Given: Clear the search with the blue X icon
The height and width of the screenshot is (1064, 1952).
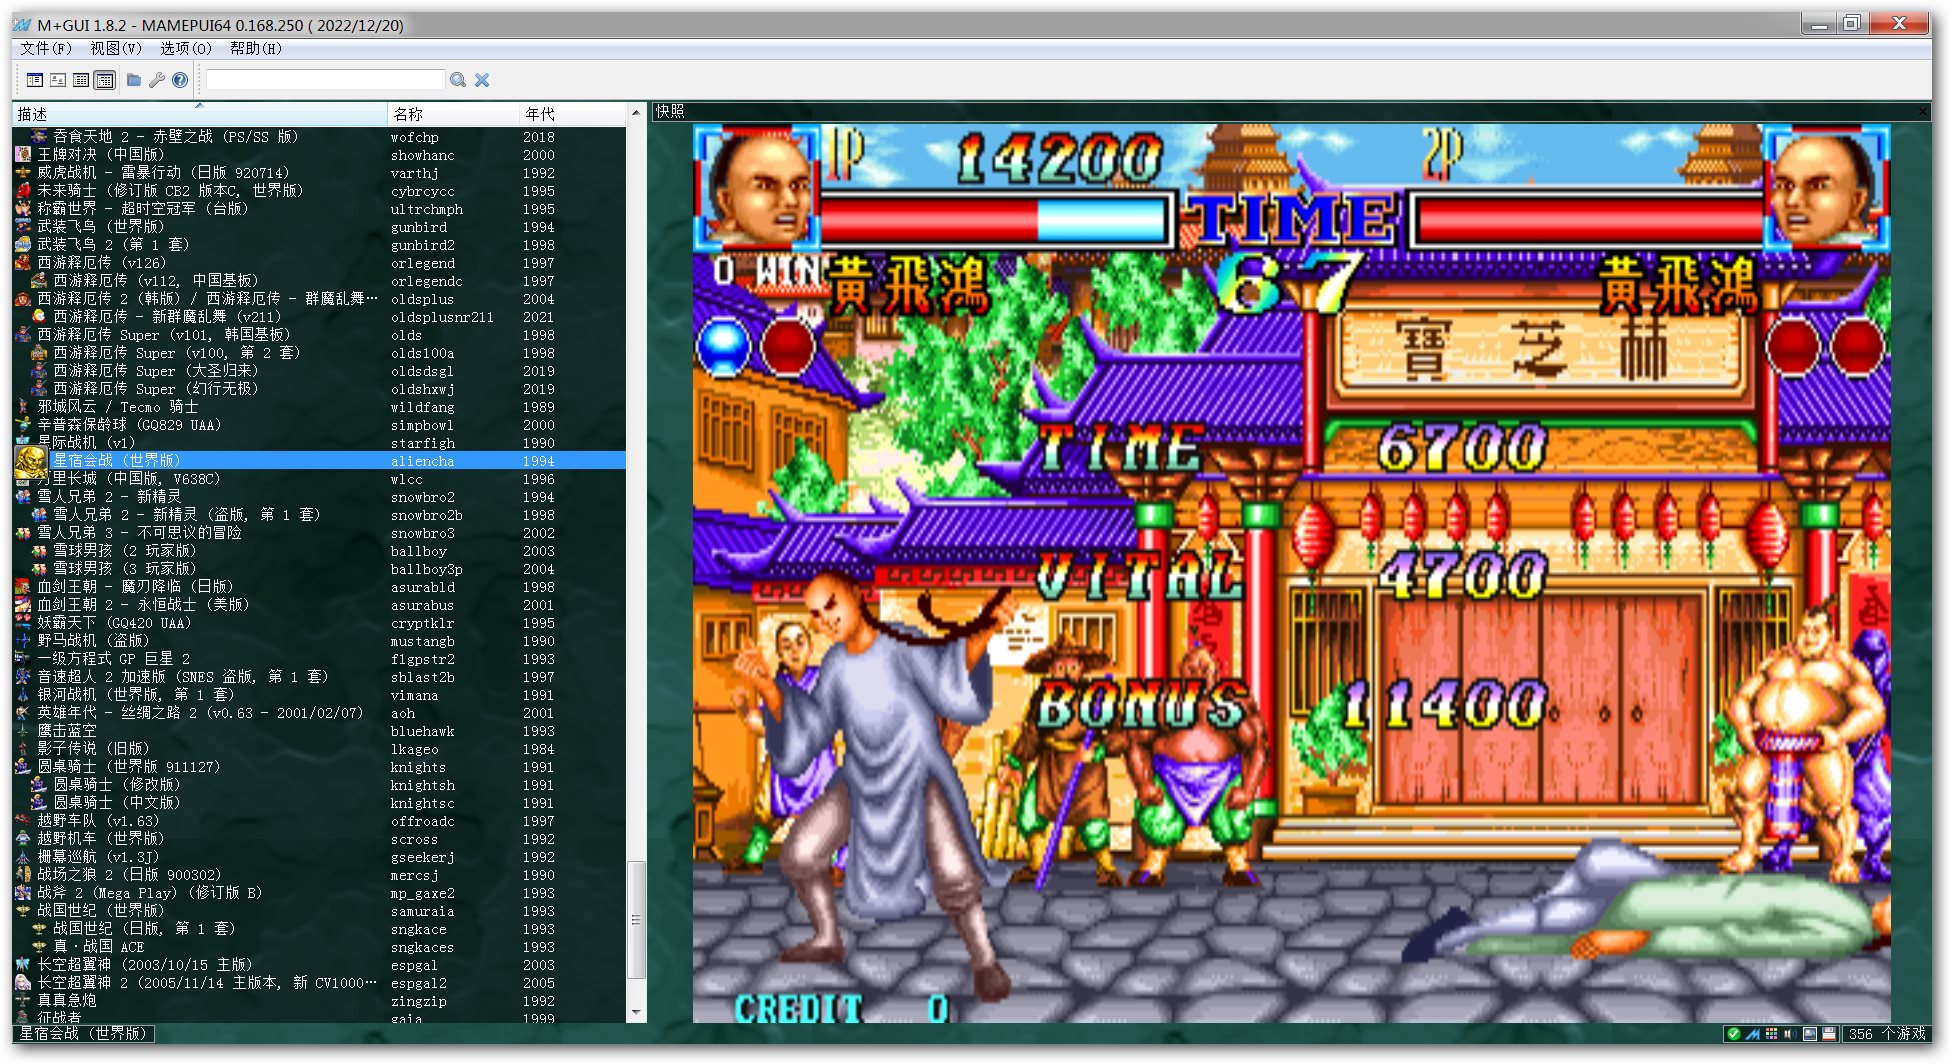Looking at the screenshot, I should point(482,80).
